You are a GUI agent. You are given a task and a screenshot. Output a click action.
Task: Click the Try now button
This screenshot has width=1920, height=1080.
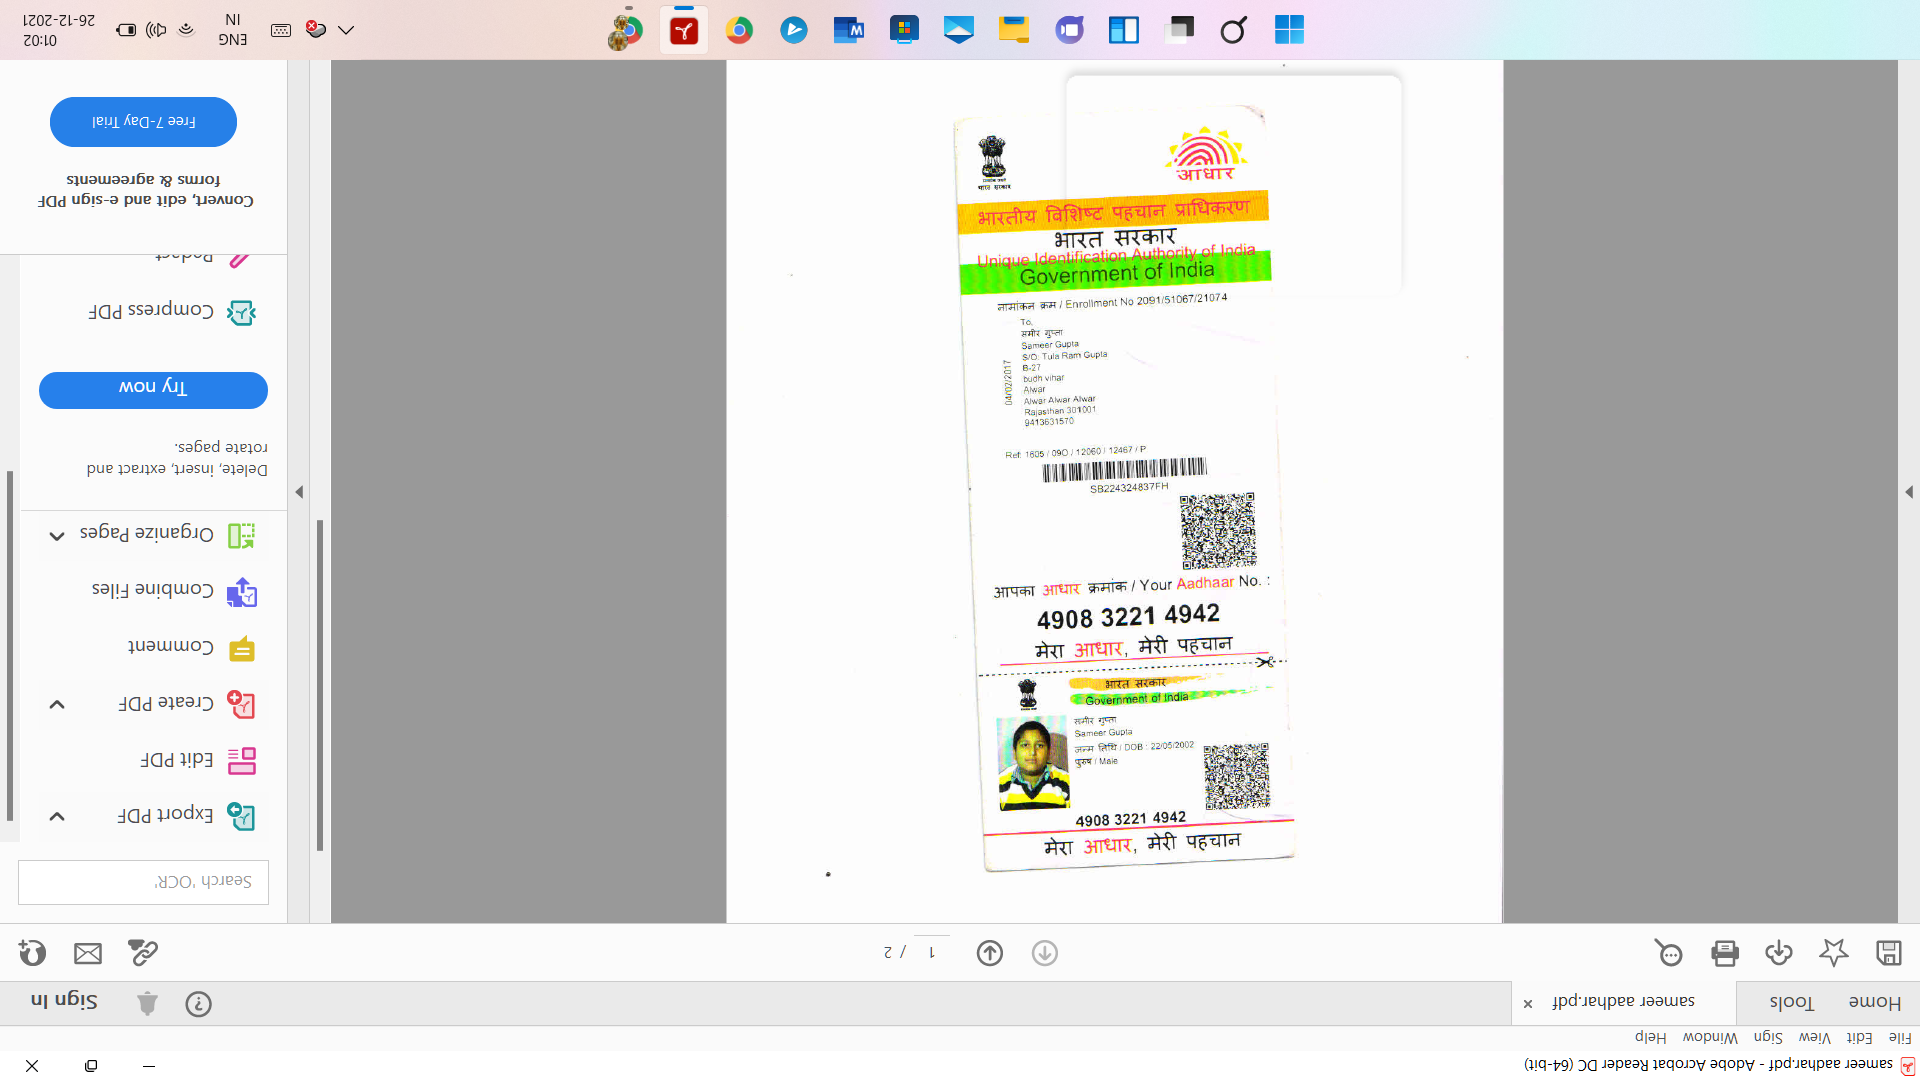click(153, 390)
